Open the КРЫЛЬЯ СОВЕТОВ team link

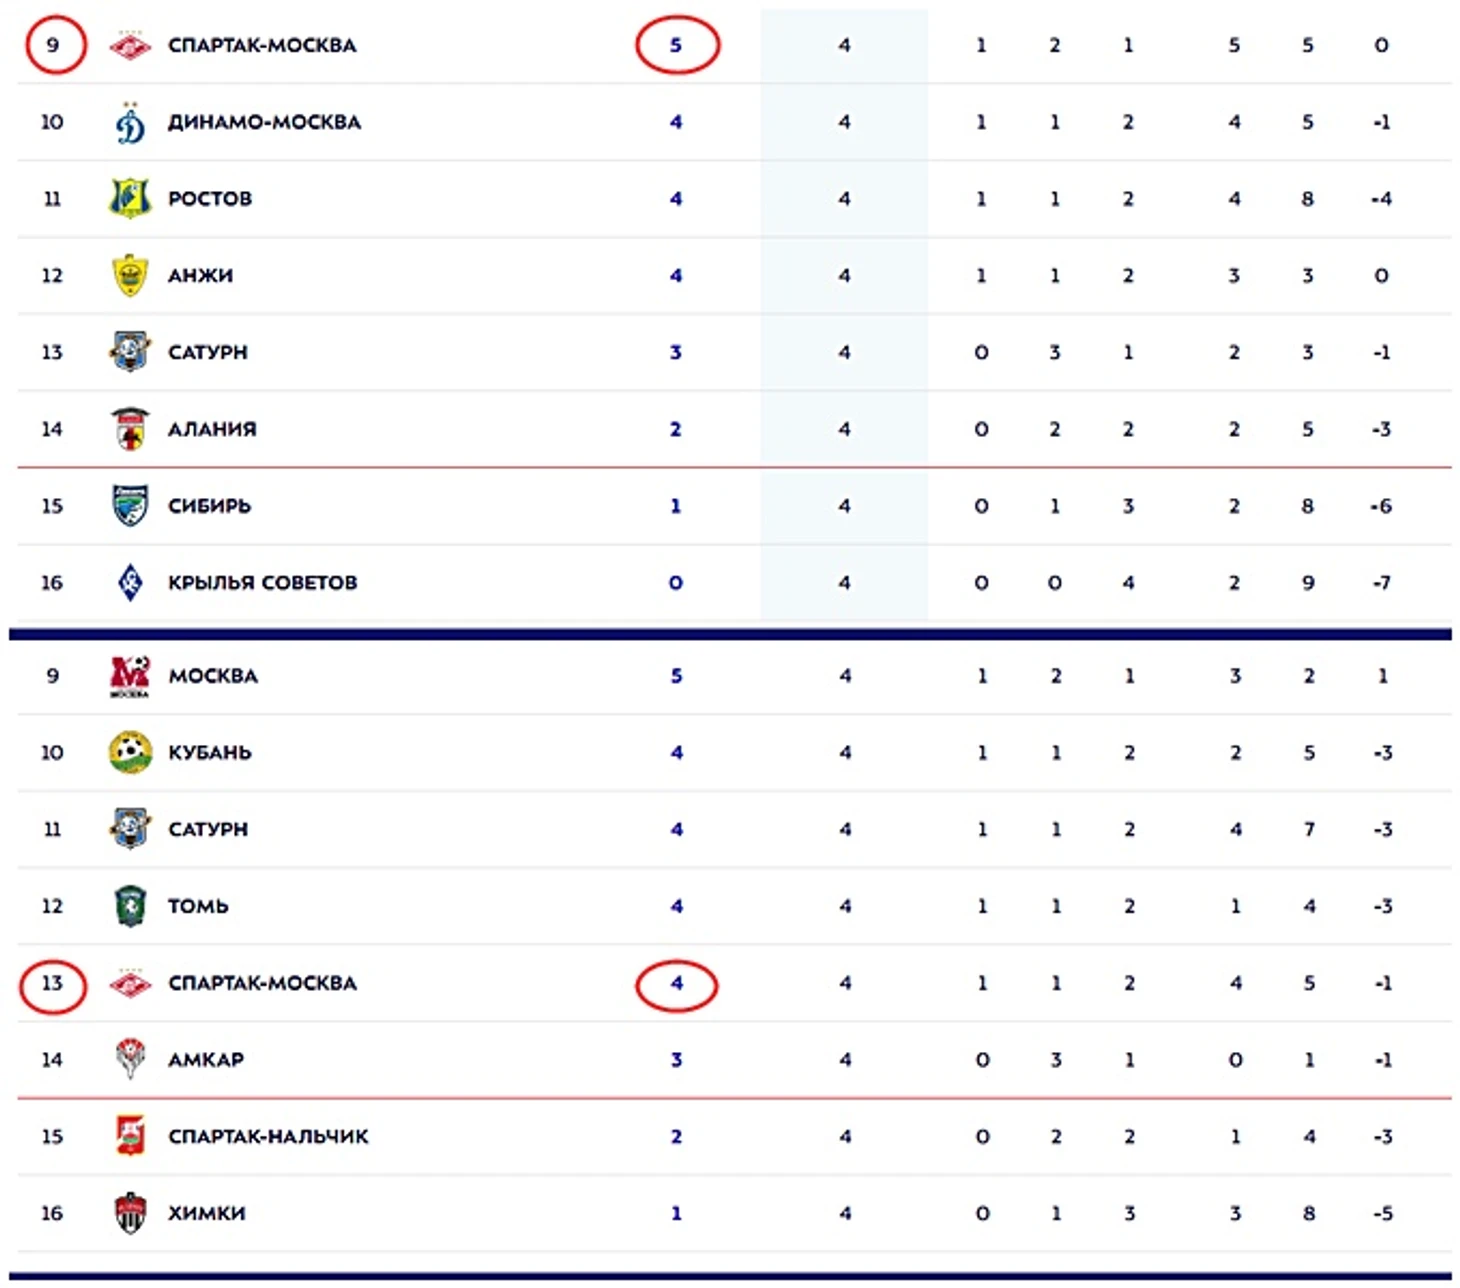coord(262,583)
